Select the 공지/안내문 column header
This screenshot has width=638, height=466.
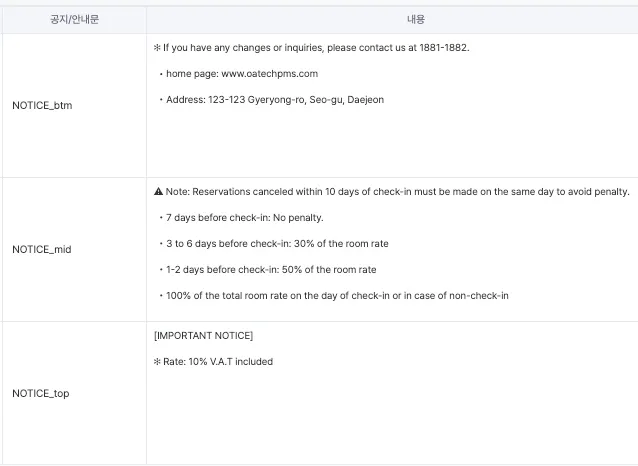[x=73, y=20]
